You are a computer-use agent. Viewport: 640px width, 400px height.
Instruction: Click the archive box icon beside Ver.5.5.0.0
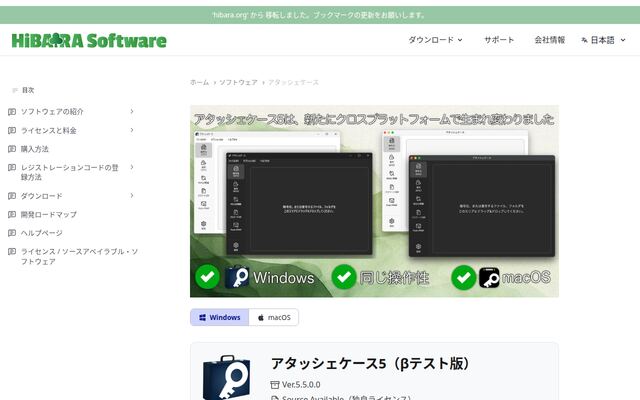coord(275,384)
